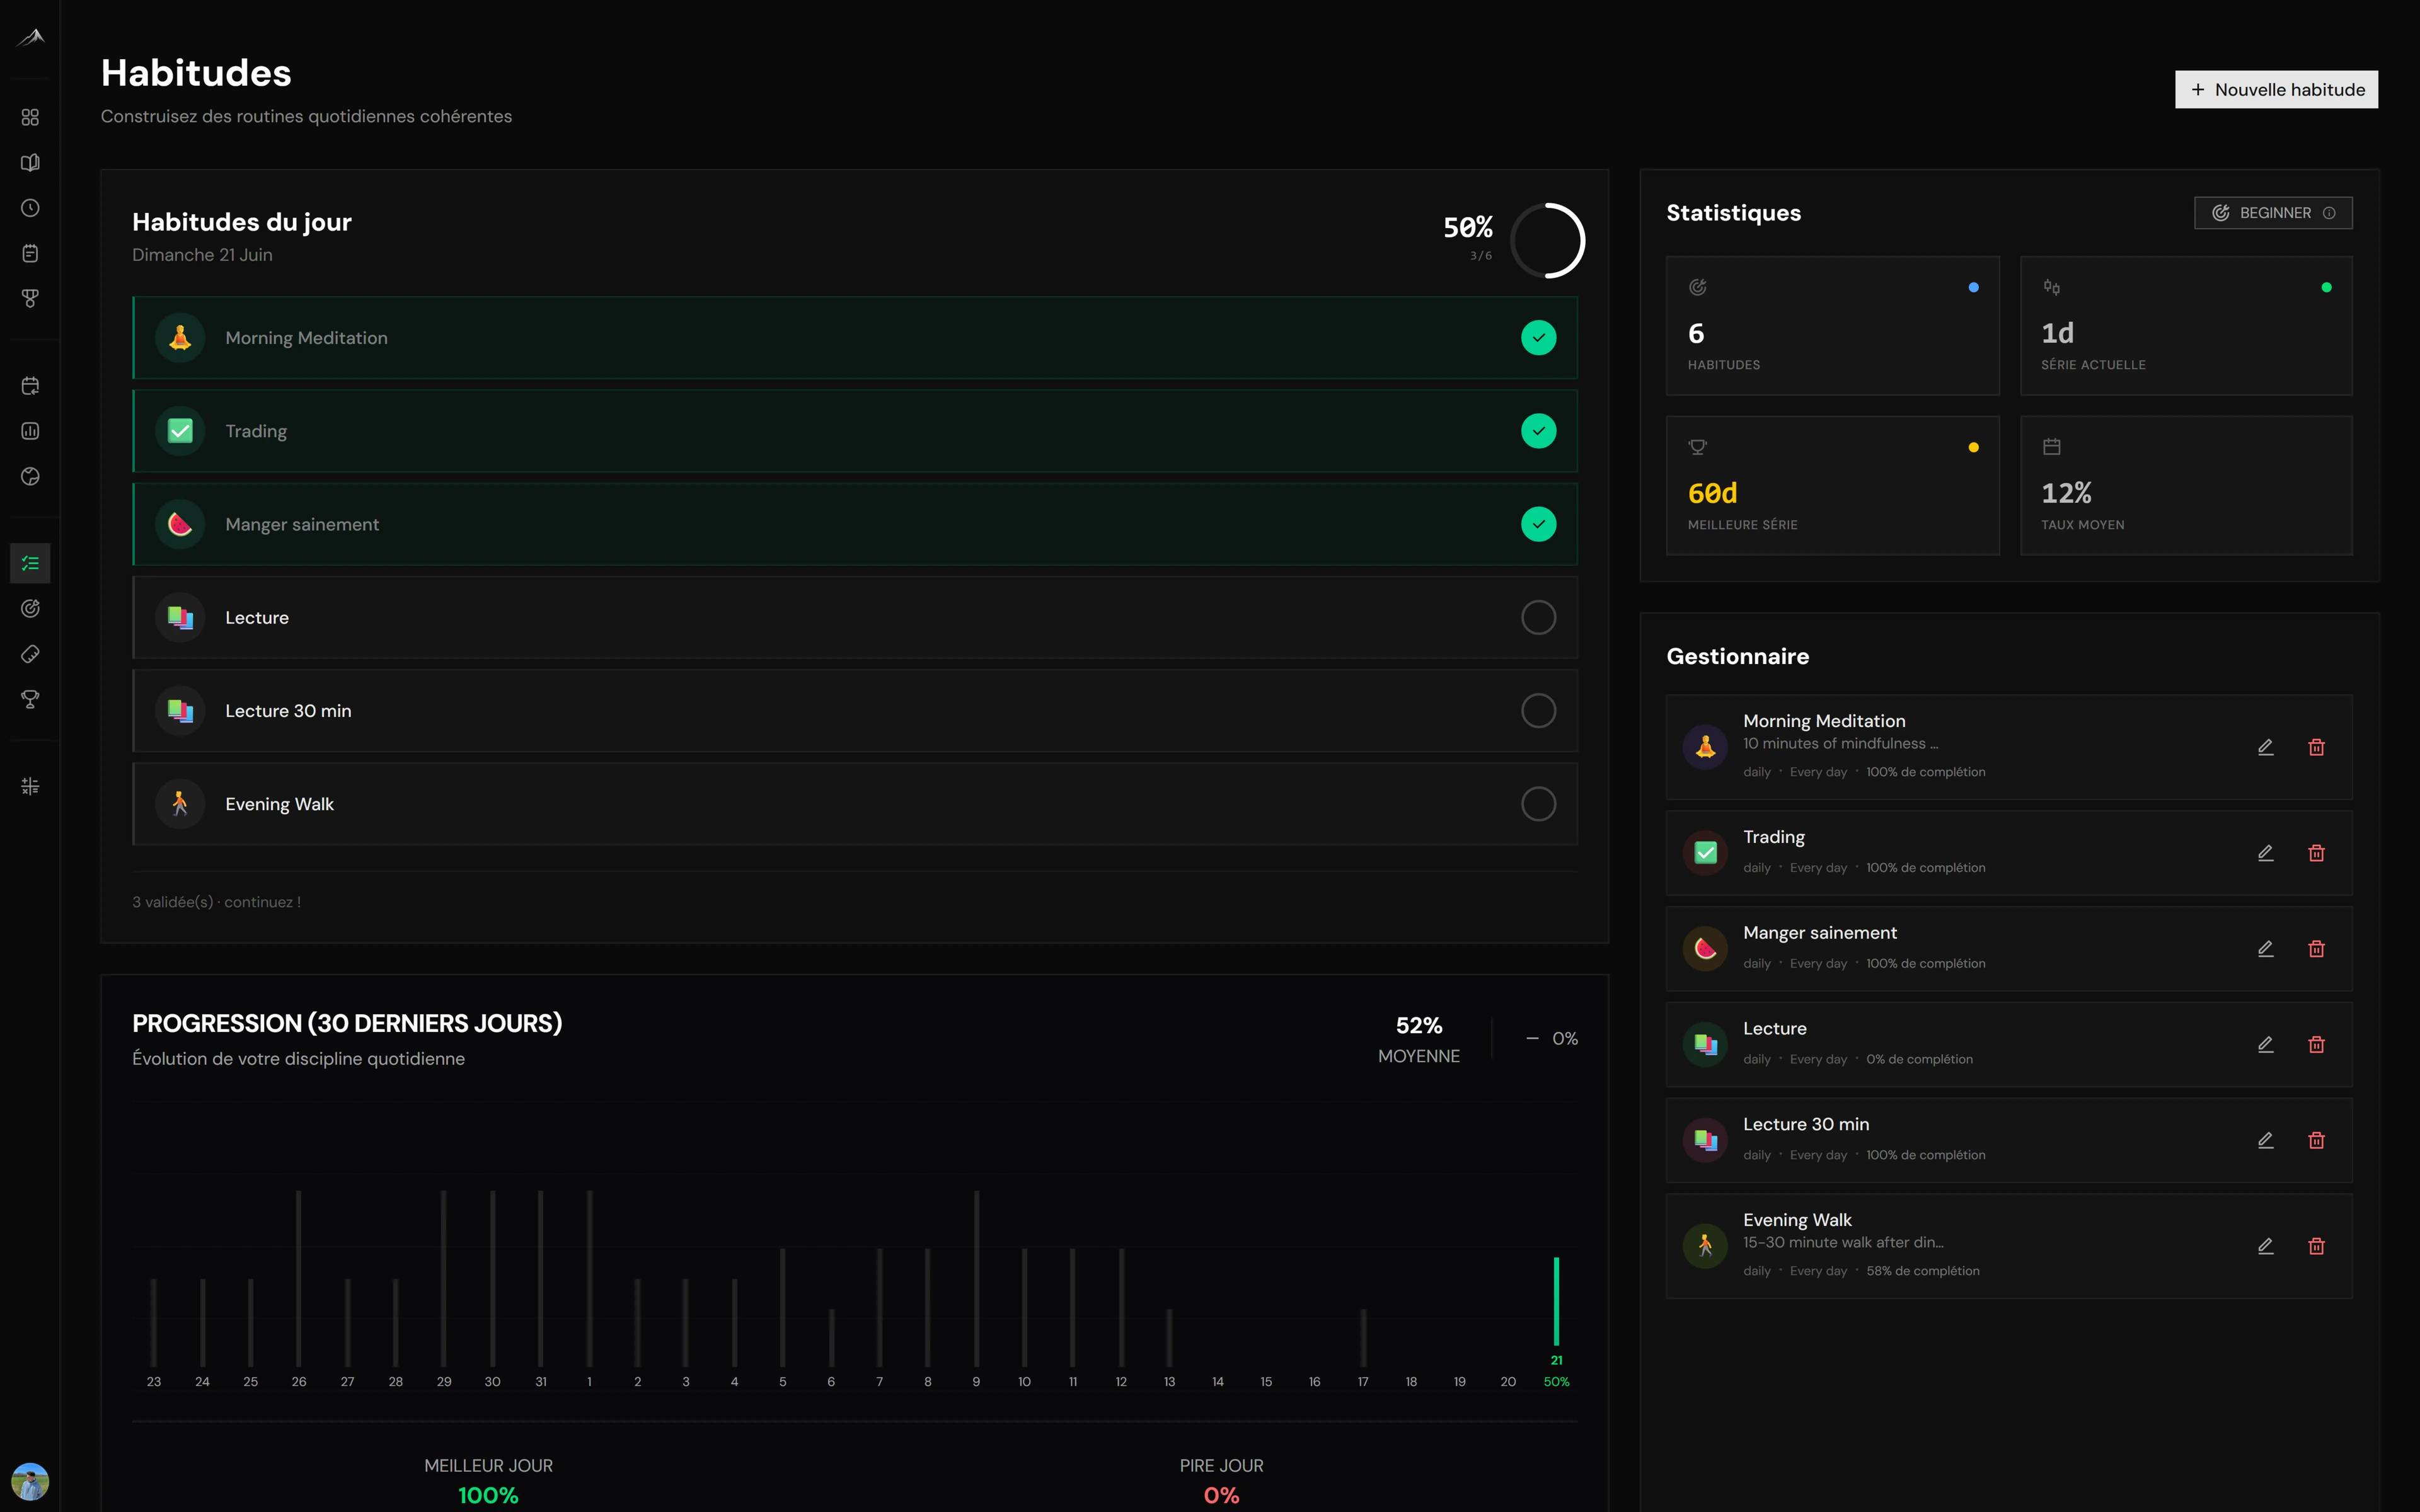Mark Lecture 30 min as done today
Image resolution: width=2420 pixels, height=1512 pixels.
tap(1538, 711)
